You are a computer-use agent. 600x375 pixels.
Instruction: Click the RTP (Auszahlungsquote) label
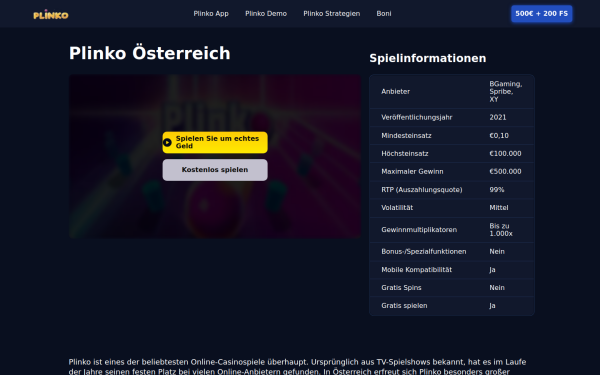pos(422,190)
